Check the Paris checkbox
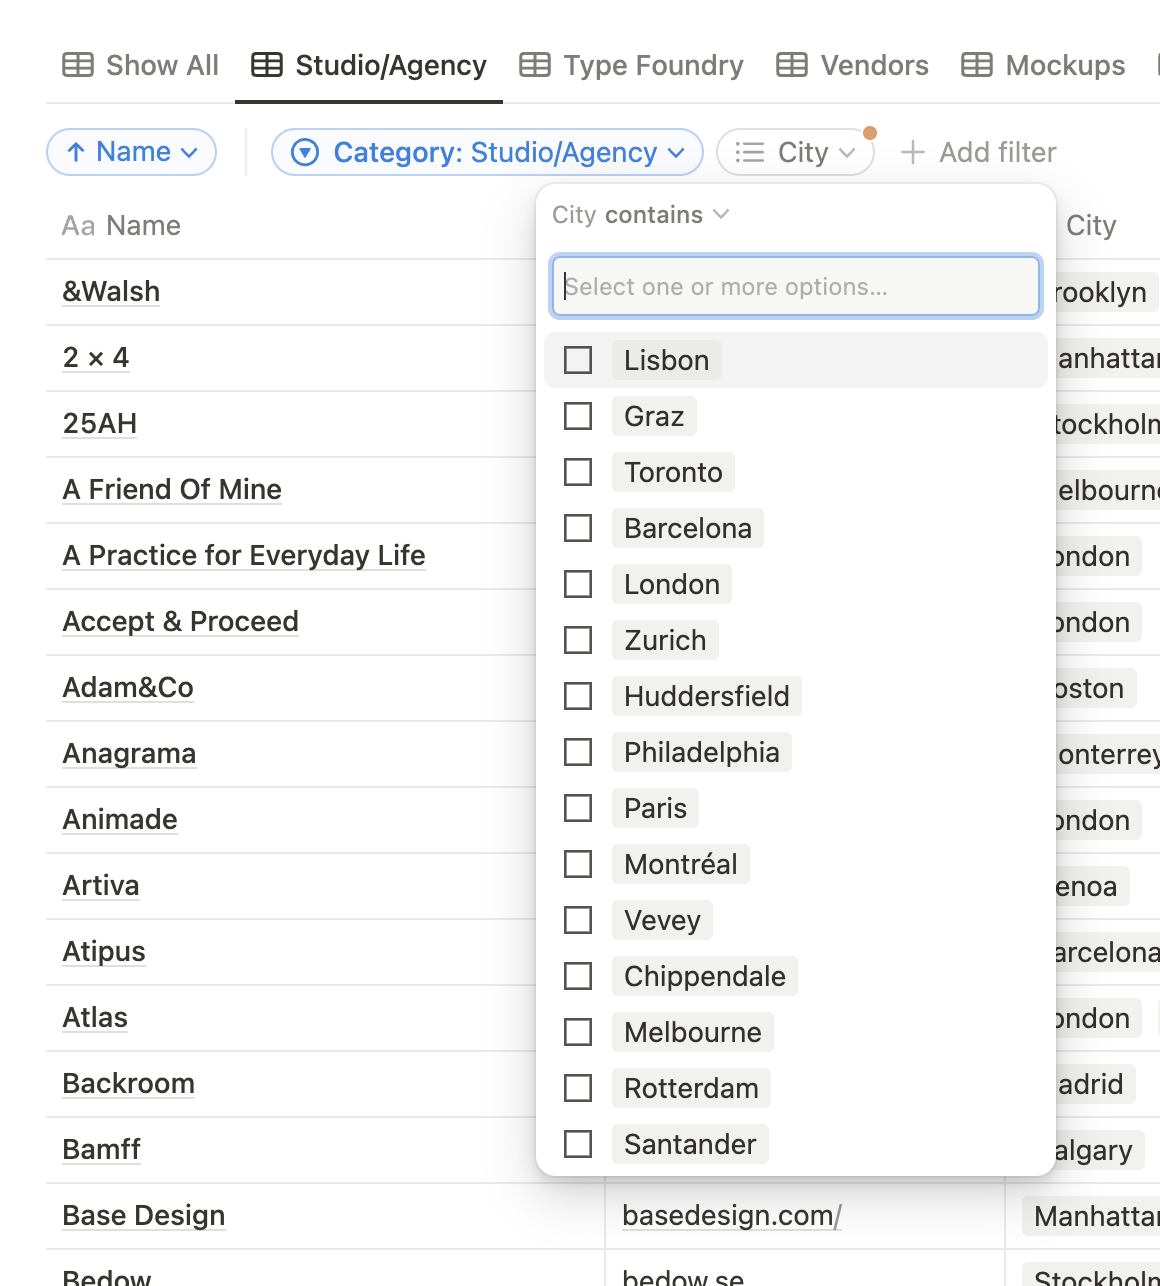1160x1286 pixels. pyautogui.click(x=578, y=808)
